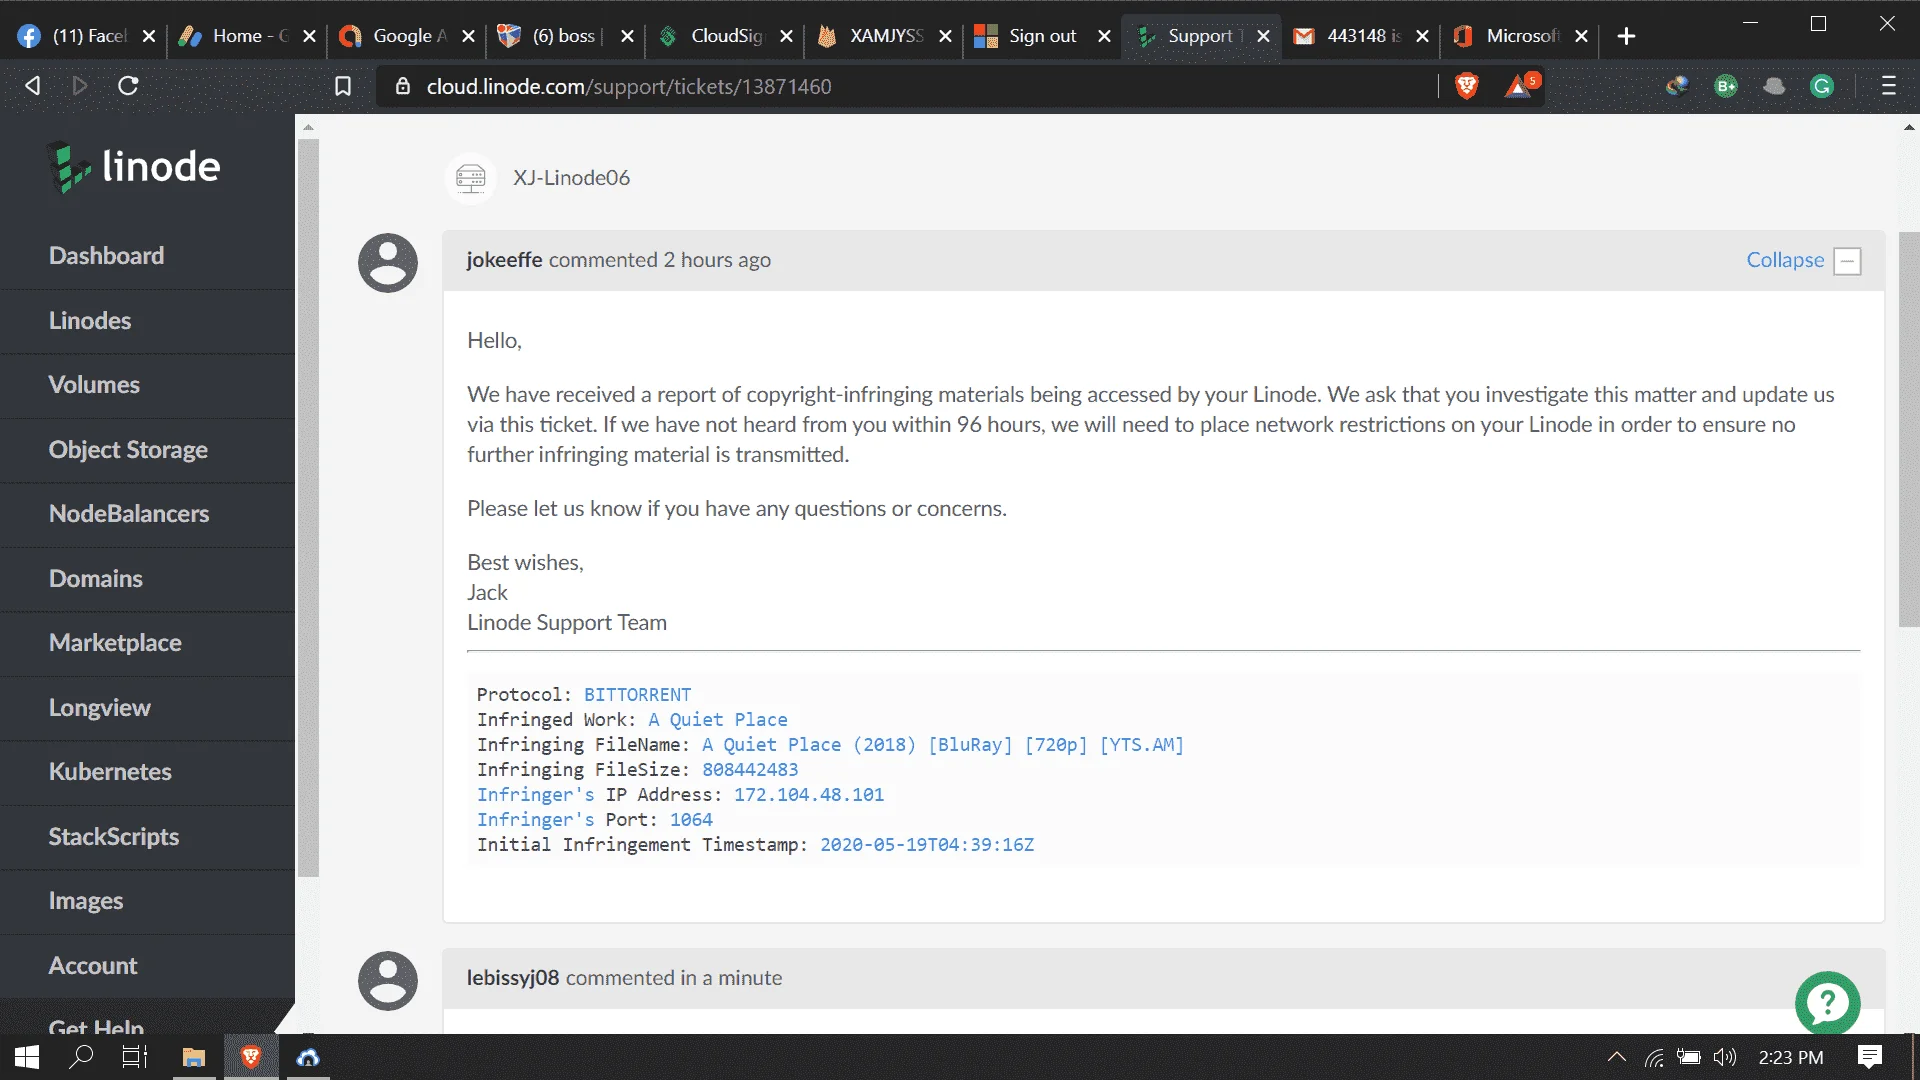Open Windows search from the taskbar
Screen dimensions: 1920x1080
[x=81, y=1057]
